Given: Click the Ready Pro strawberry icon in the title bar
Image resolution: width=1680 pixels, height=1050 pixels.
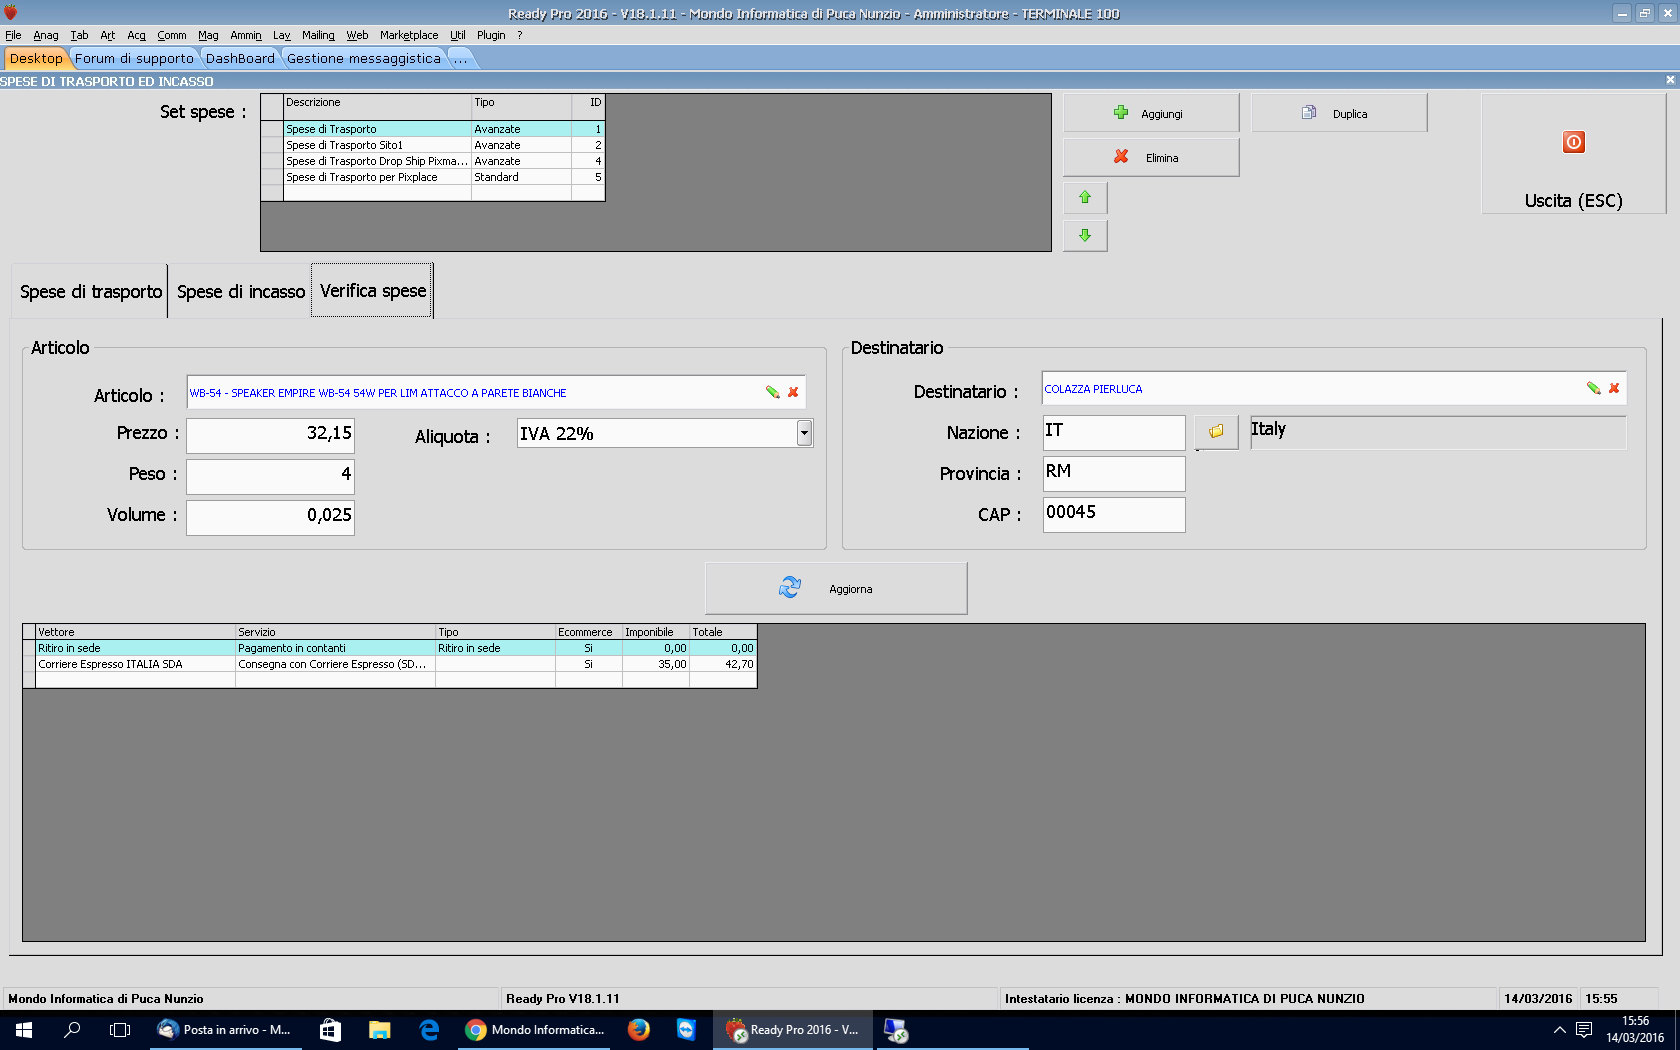Looking at the screenshot, I should coord(11,13).
